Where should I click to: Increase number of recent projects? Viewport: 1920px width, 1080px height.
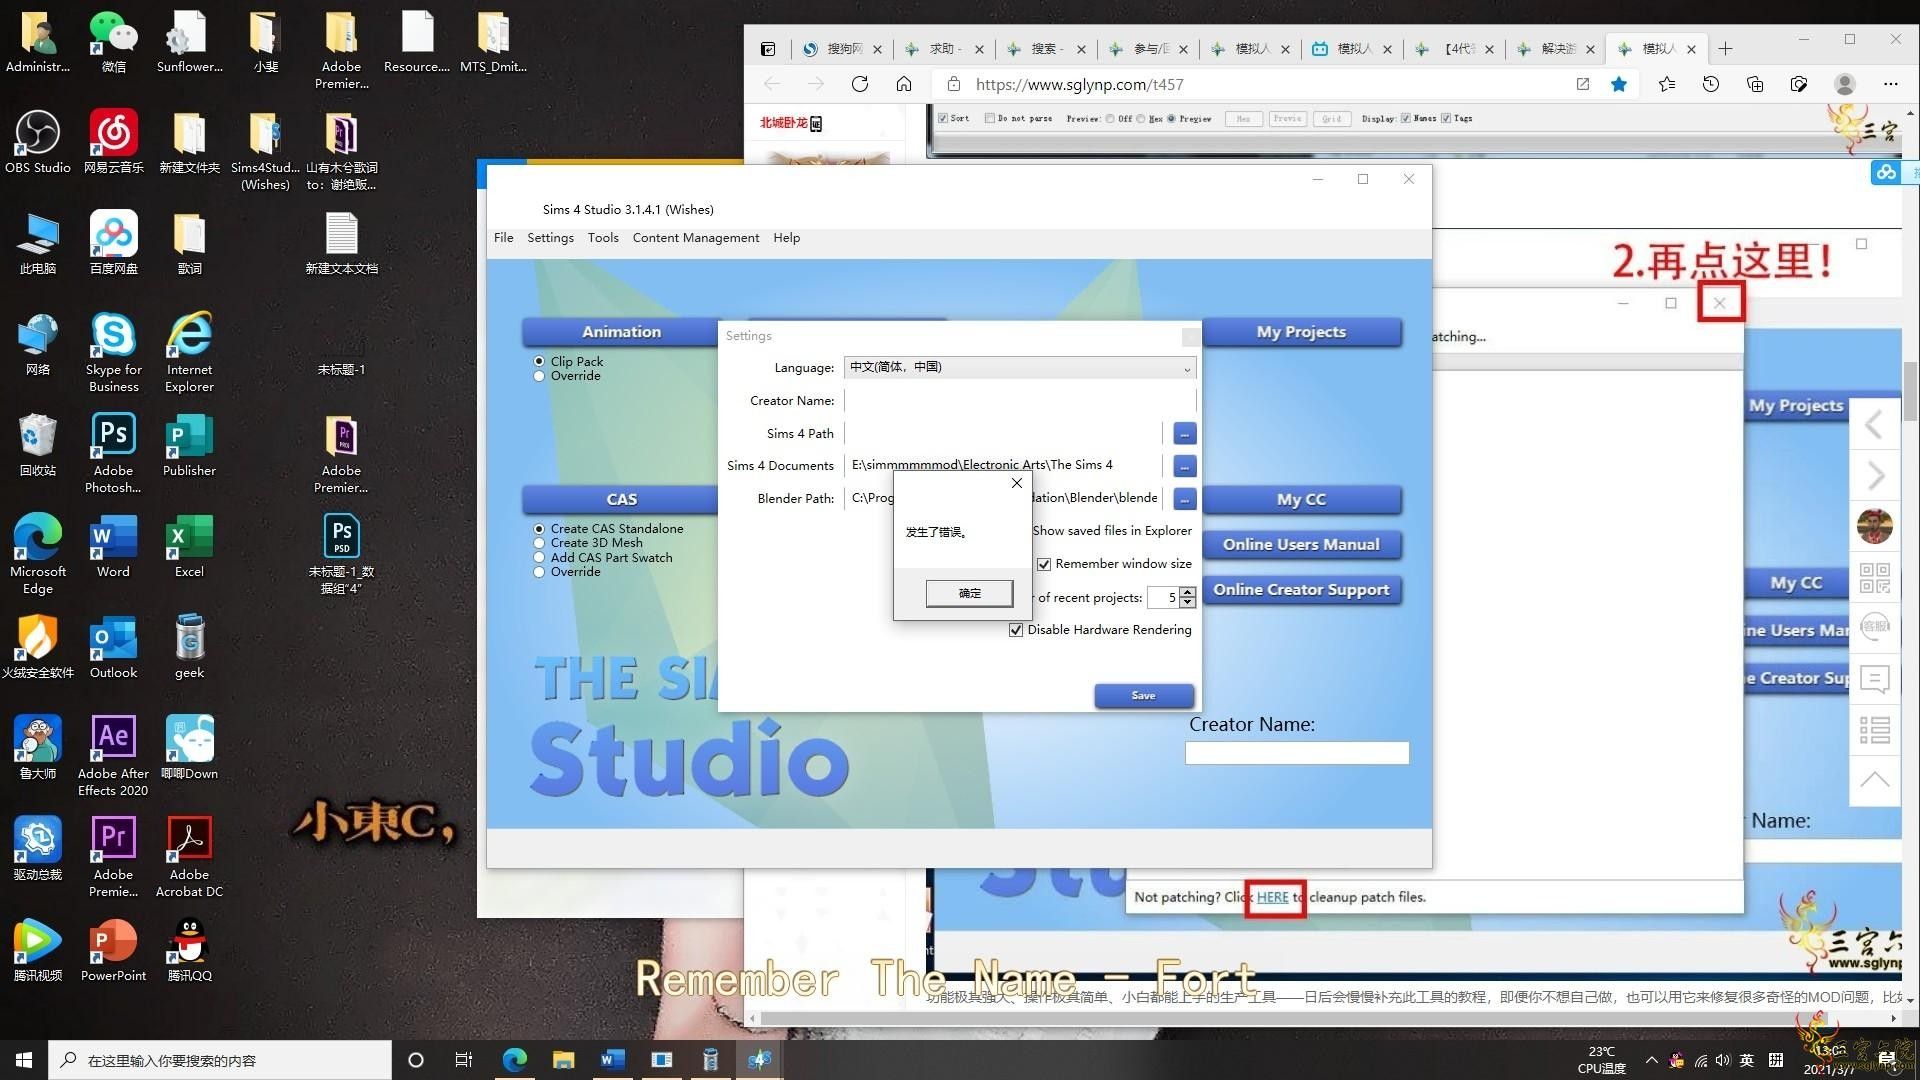tap(1187, 592)
